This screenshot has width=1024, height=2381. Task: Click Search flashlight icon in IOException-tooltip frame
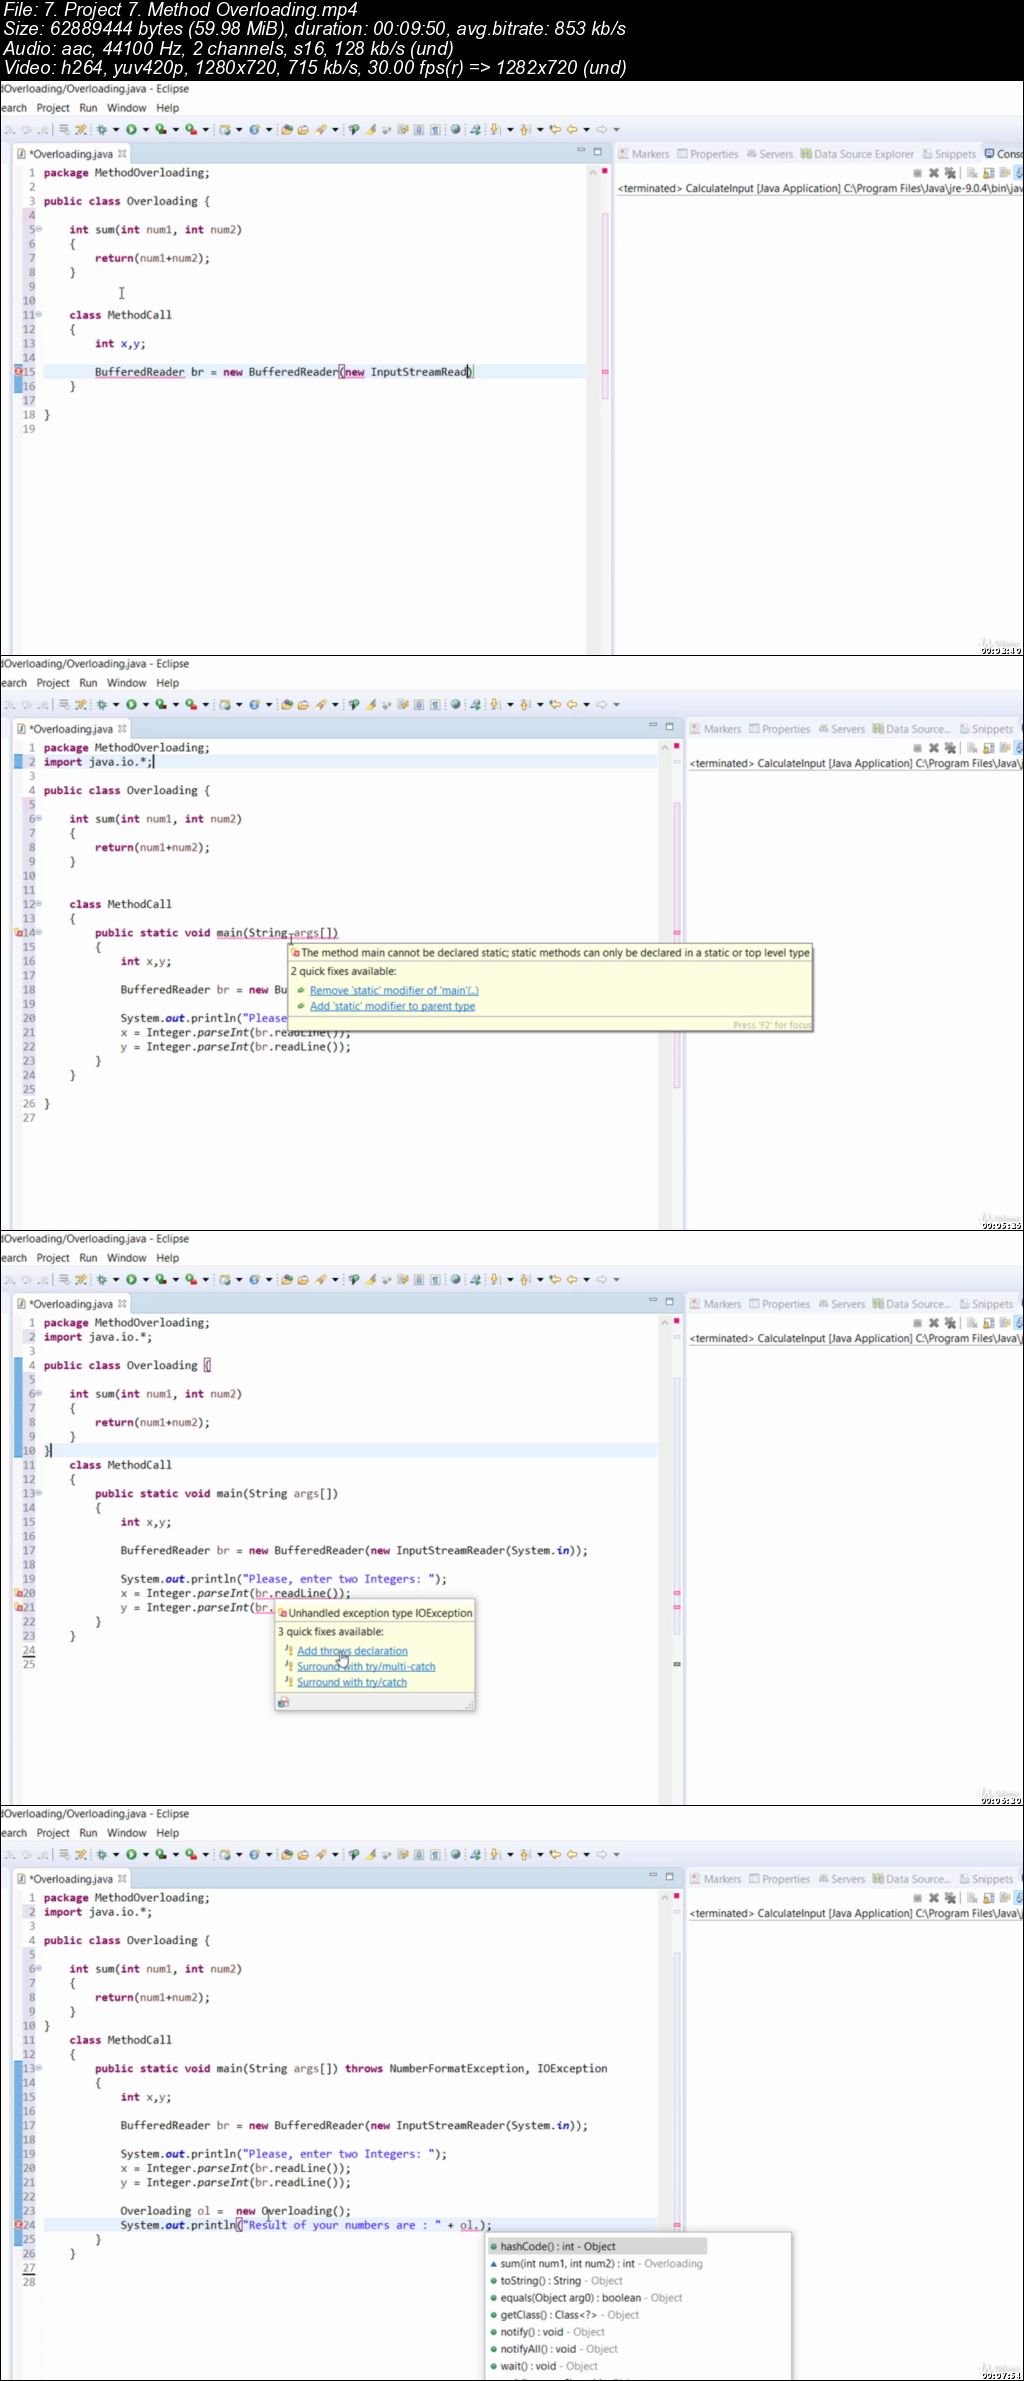(321, 1279)
